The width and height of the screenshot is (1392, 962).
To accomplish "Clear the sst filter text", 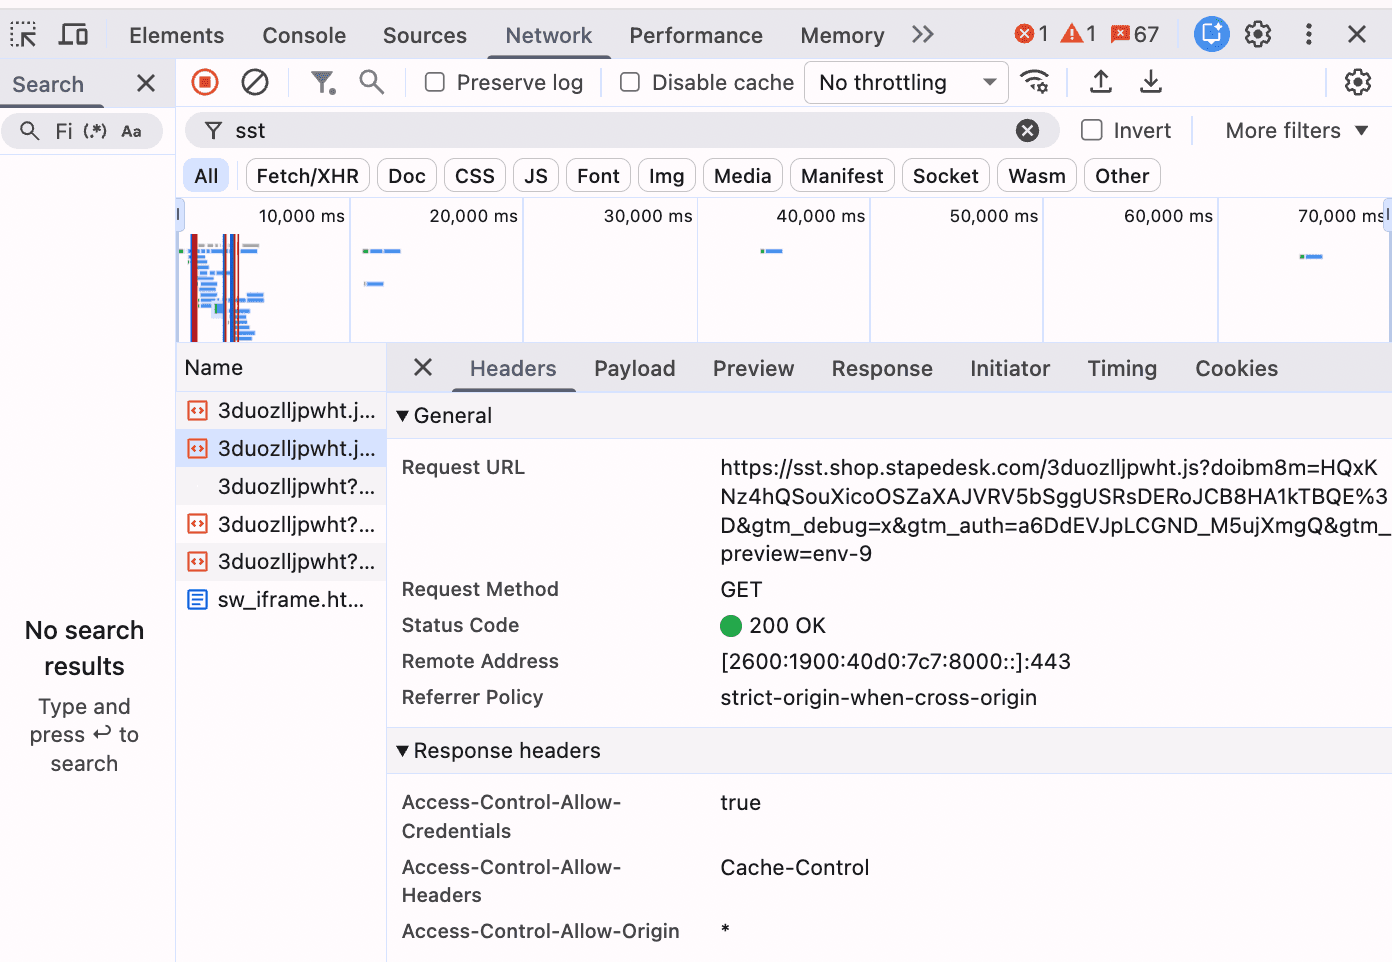I will (1027, 130).
